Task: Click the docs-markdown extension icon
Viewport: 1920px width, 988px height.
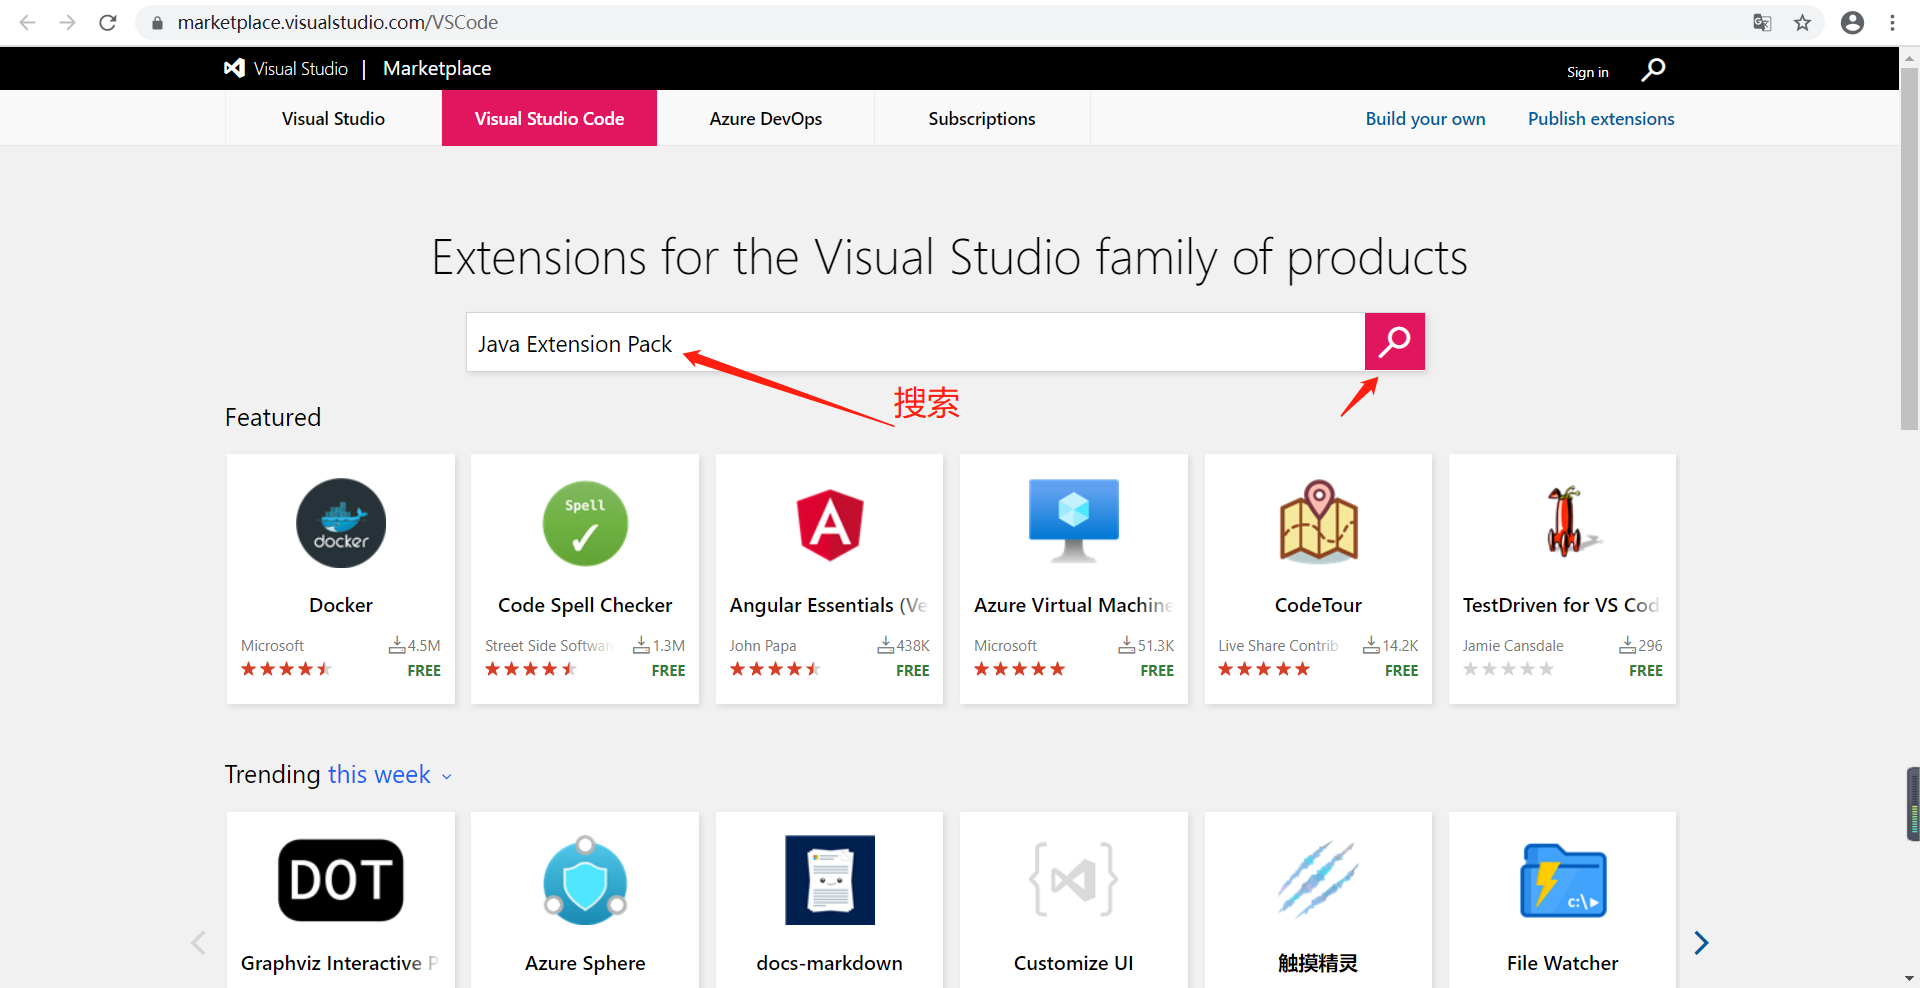Action: tap(829, 880)
